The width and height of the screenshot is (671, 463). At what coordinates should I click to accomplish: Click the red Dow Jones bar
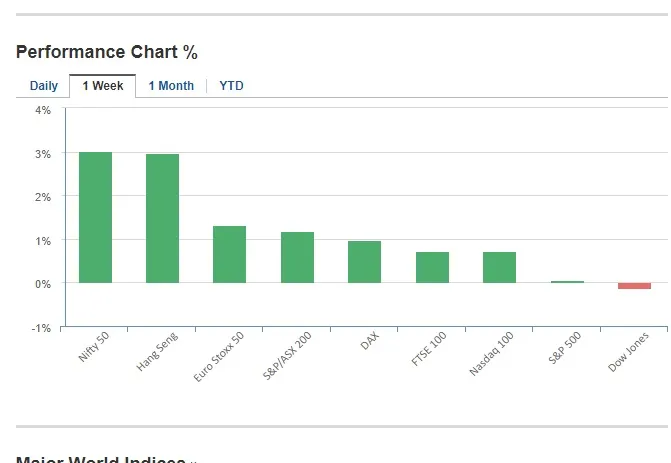634,286
